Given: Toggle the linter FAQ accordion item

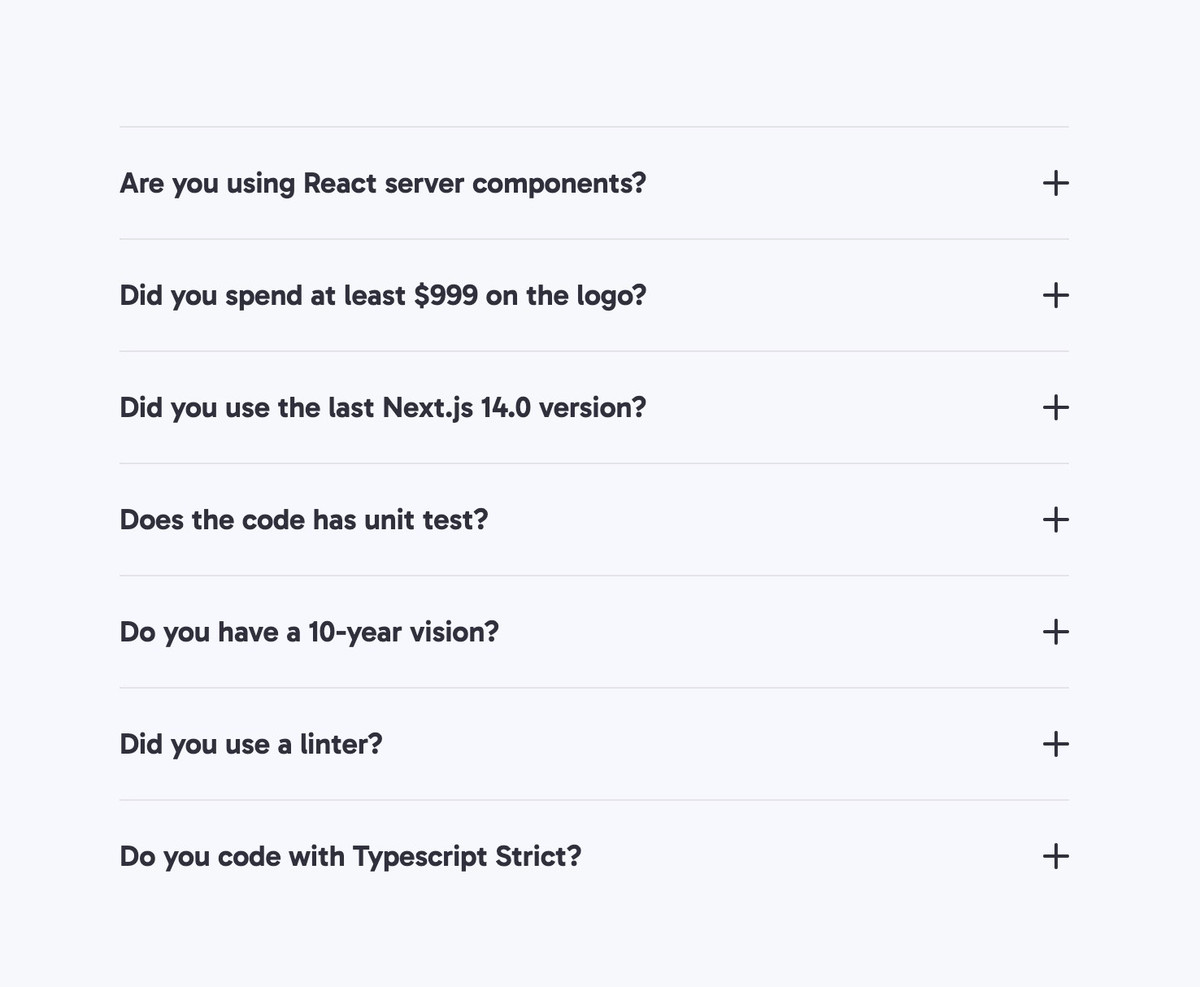Looking at the screenshot, I should (x=594, y=743).
